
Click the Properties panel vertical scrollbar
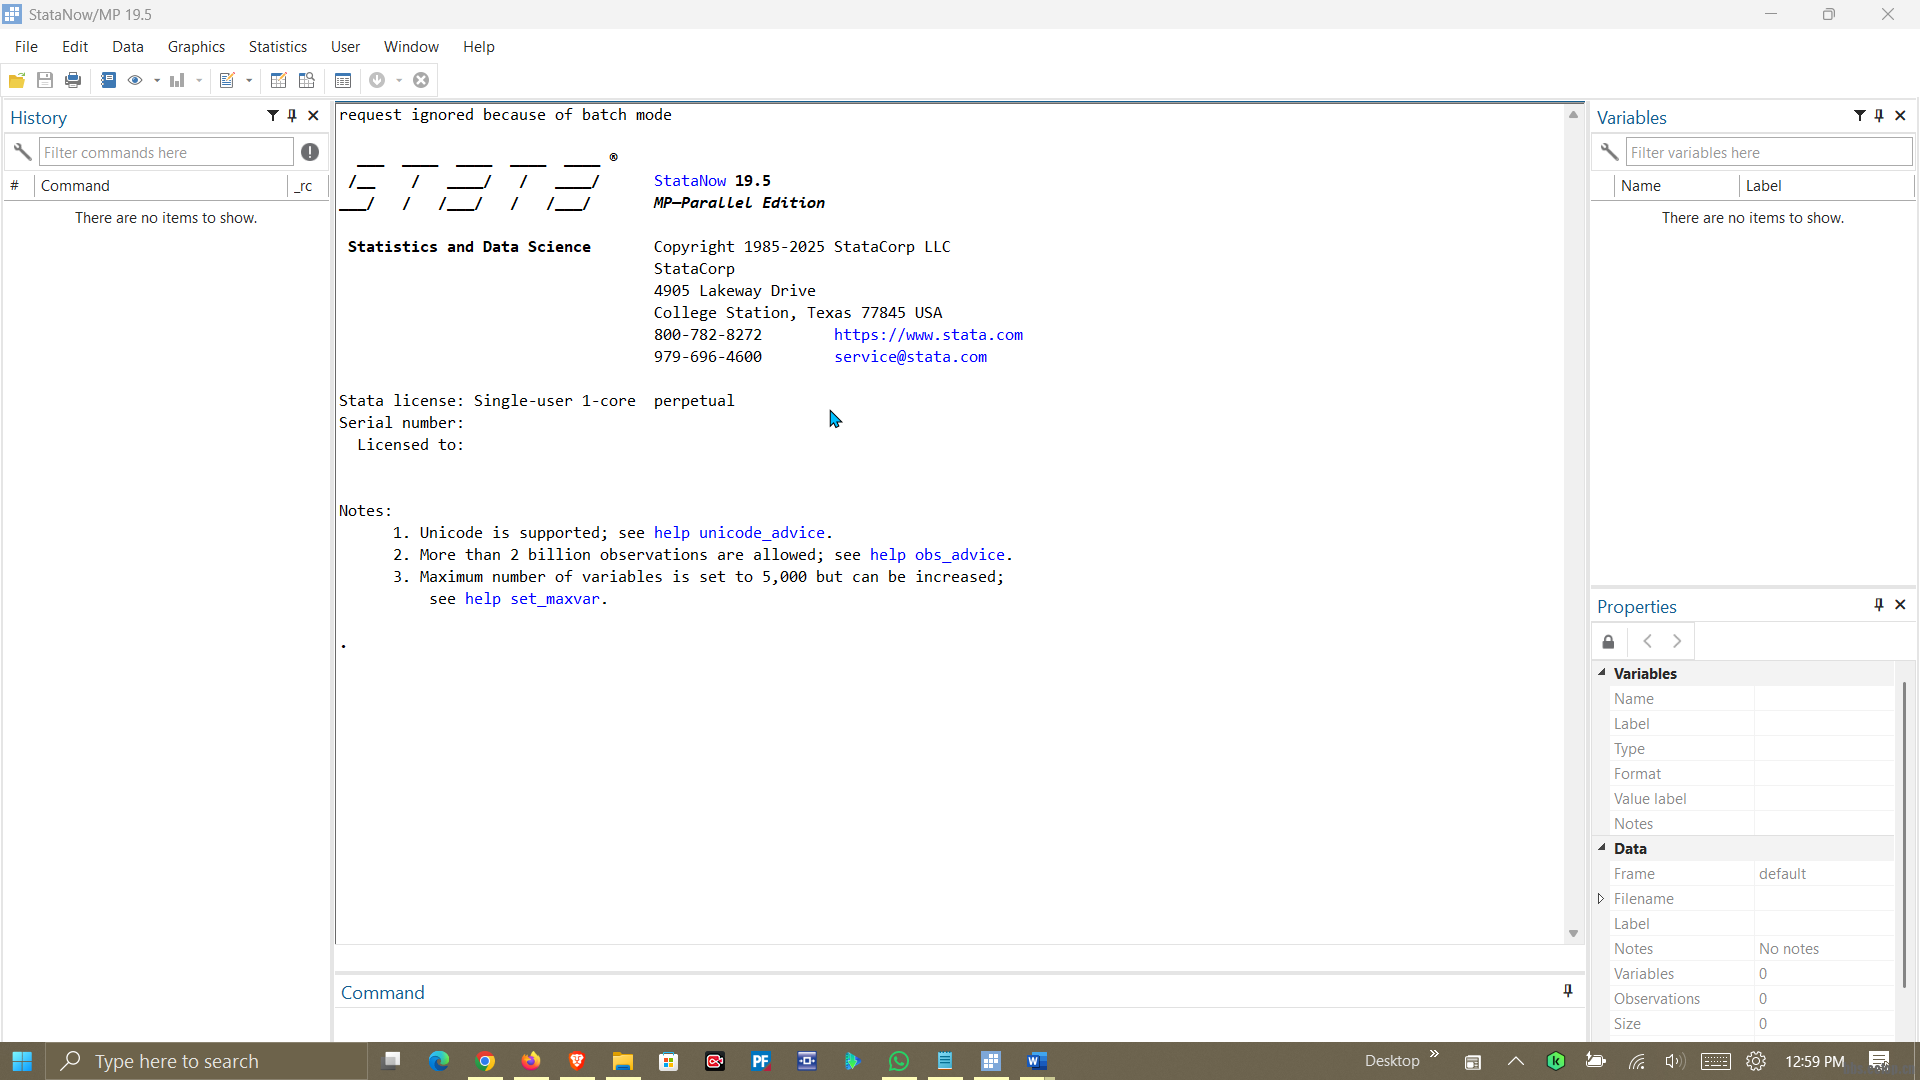pyautogui.click(x=1904, y=835)
